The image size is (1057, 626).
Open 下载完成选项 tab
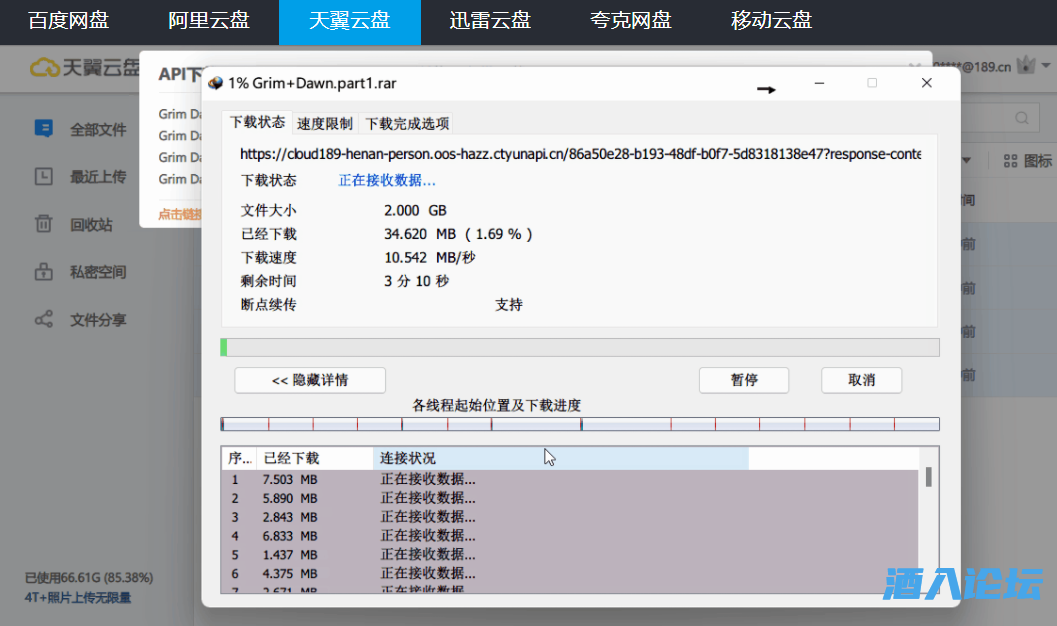coord(406,124)
